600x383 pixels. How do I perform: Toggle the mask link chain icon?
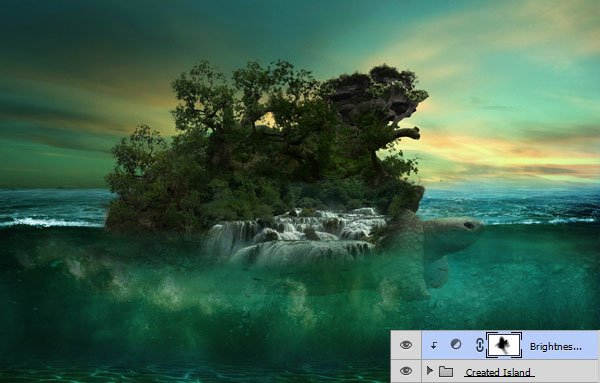[479, 345]
